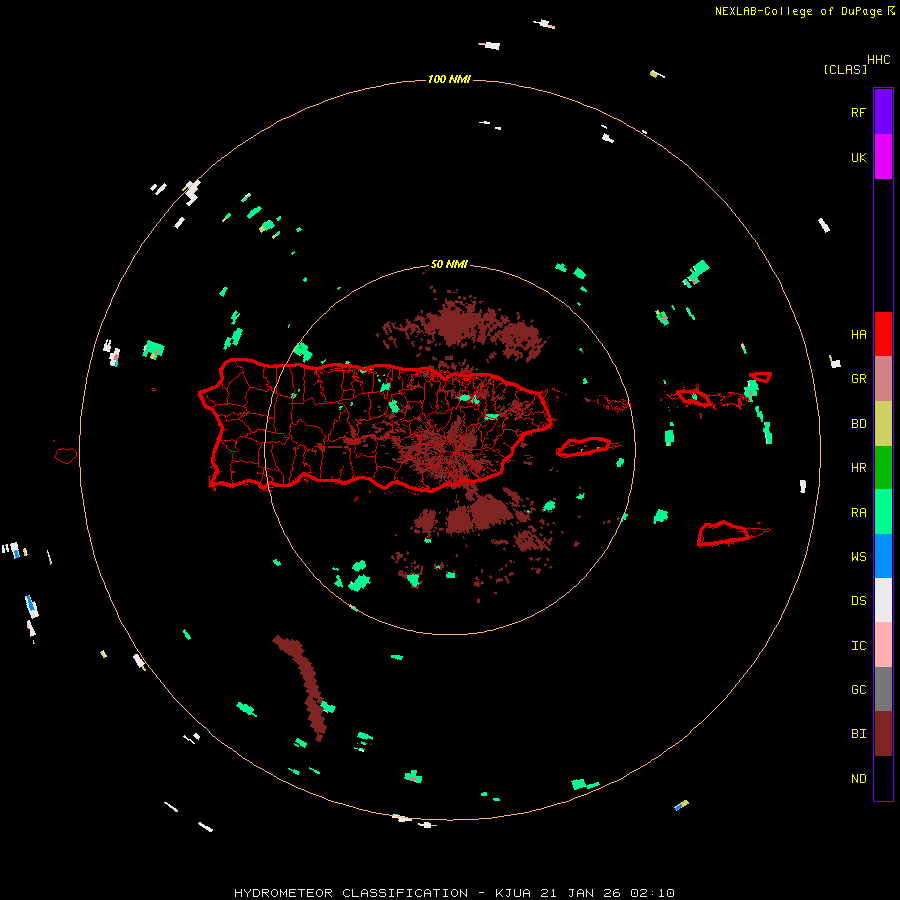Click the KJUA 21 JAN 26 02:10 timestamp

pyautogui.click(x=584, y=893)
